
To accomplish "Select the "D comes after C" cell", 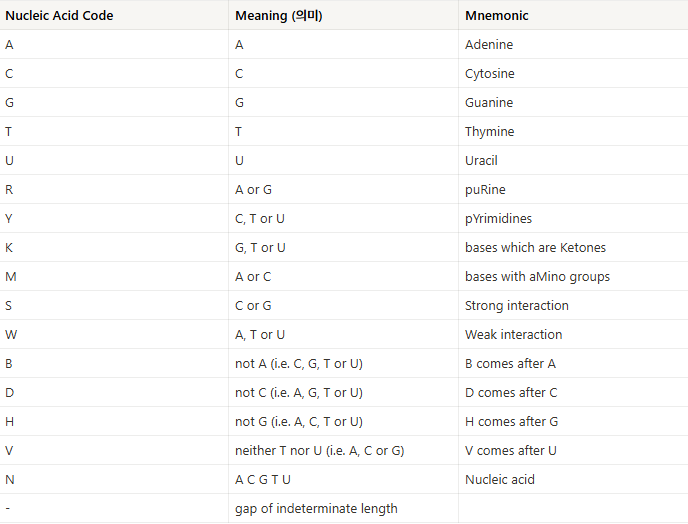I will point(511,393).
